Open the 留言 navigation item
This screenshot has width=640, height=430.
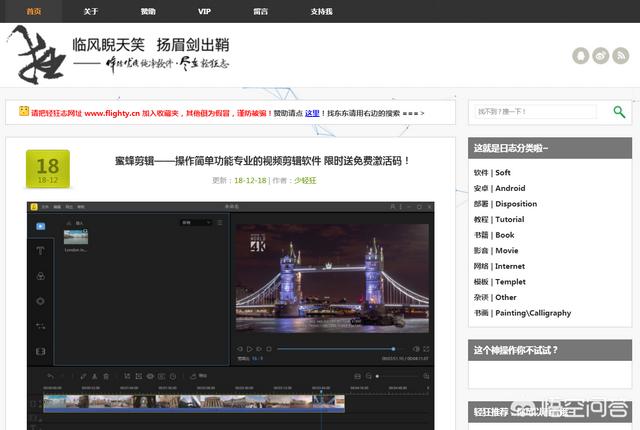(260, 11)
